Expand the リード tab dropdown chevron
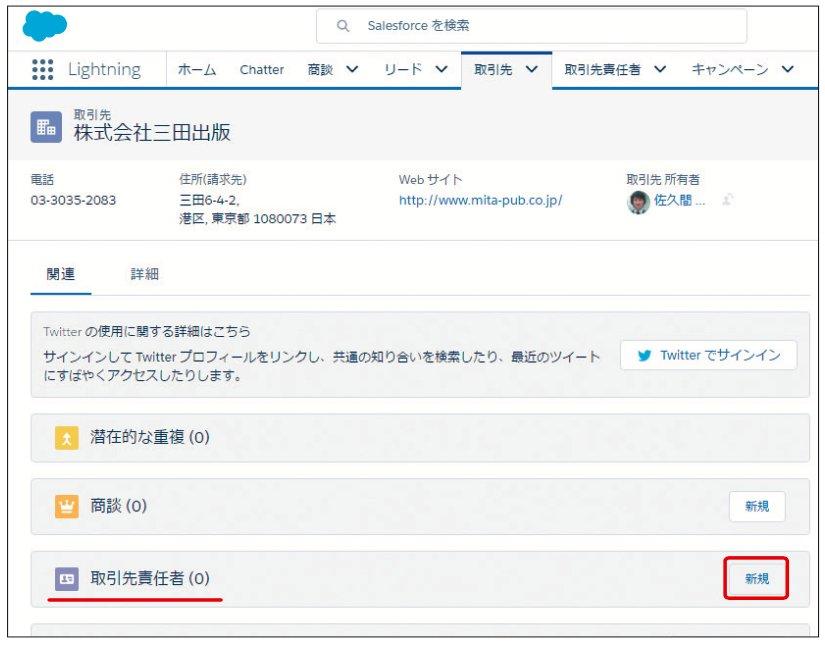The image size is (825, 645). [441, 69]
